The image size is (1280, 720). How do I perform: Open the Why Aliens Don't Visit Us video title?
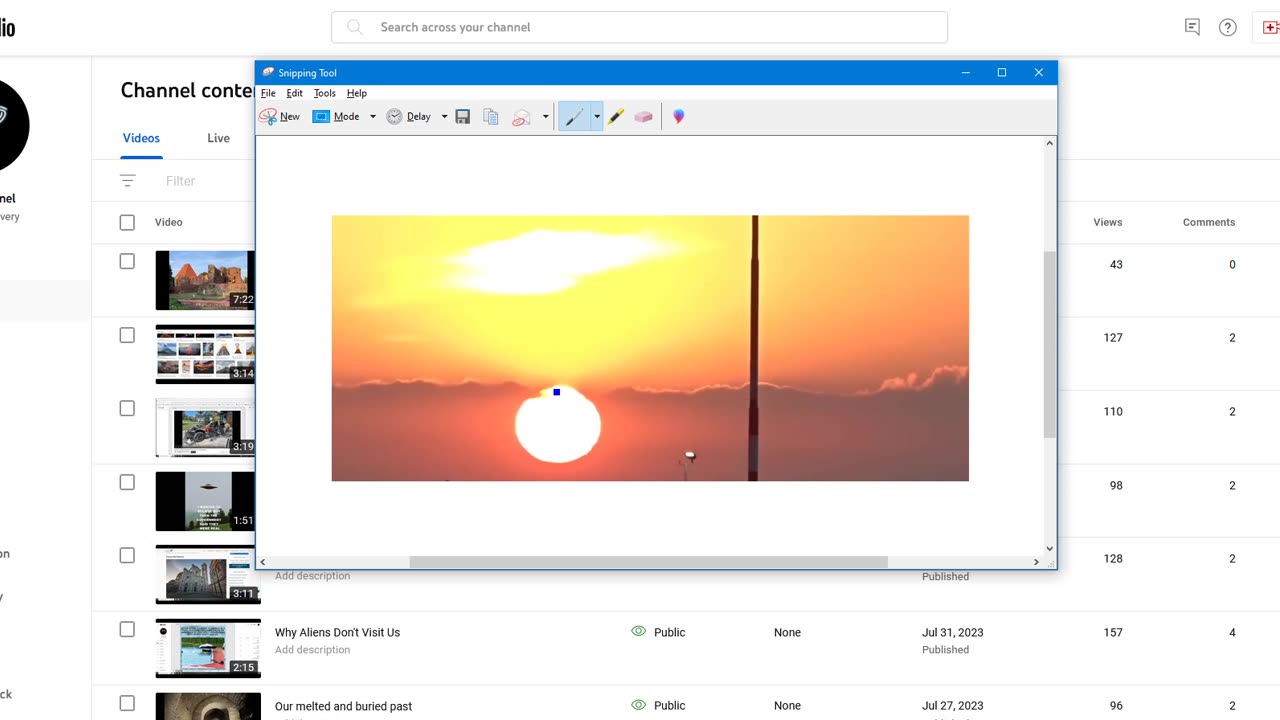(x=337, y=632)
